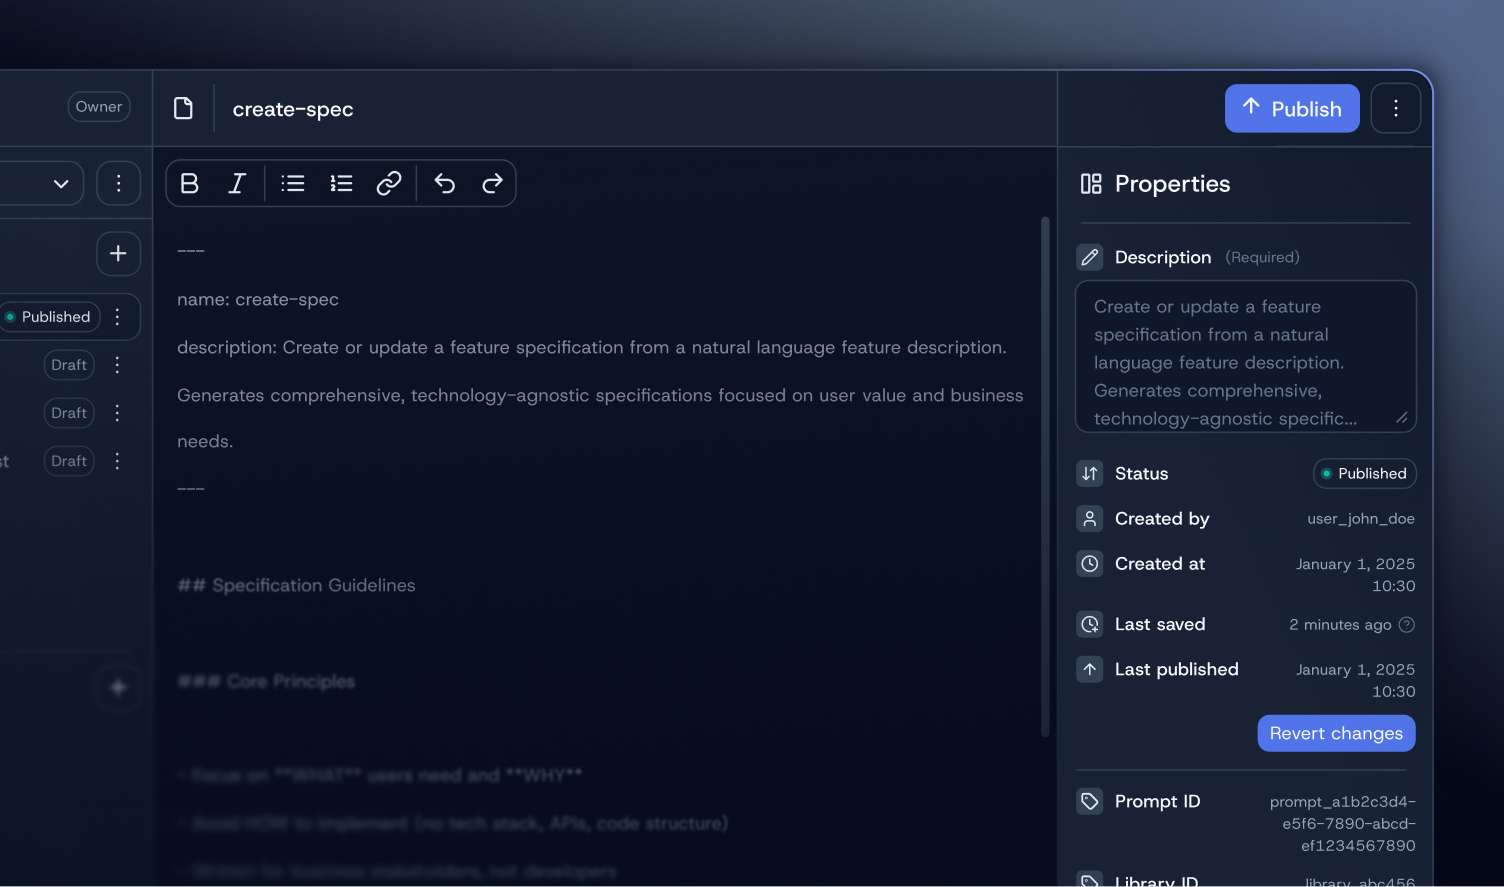Click the Published status badge in Properties

pos(1364,474)
